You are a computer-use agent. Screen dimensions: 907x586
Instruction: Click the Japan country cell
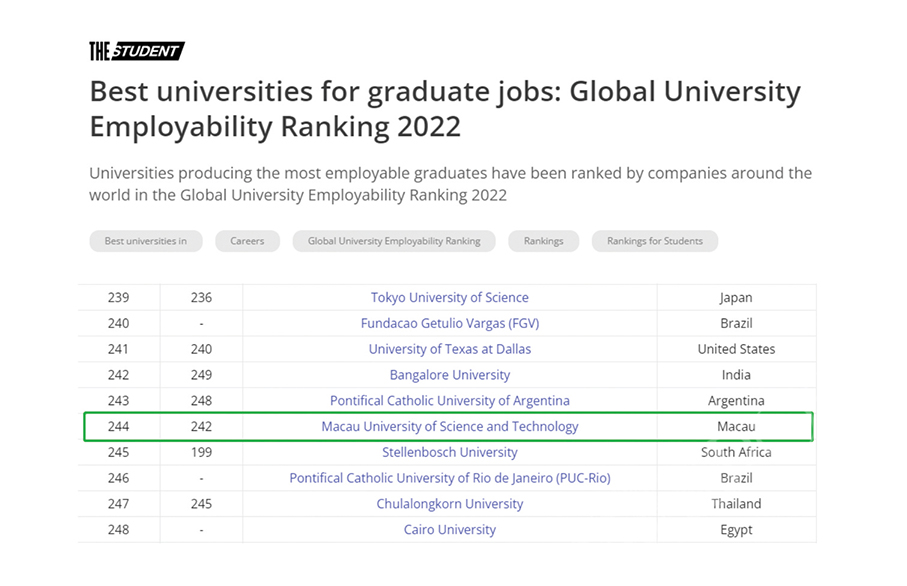pos(736,297)
